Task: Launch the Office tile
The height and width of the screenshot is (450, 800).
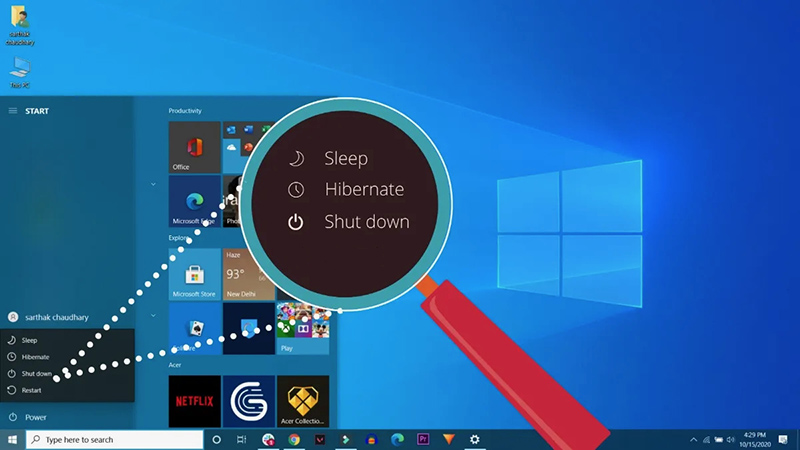Action: coord(194,147)
